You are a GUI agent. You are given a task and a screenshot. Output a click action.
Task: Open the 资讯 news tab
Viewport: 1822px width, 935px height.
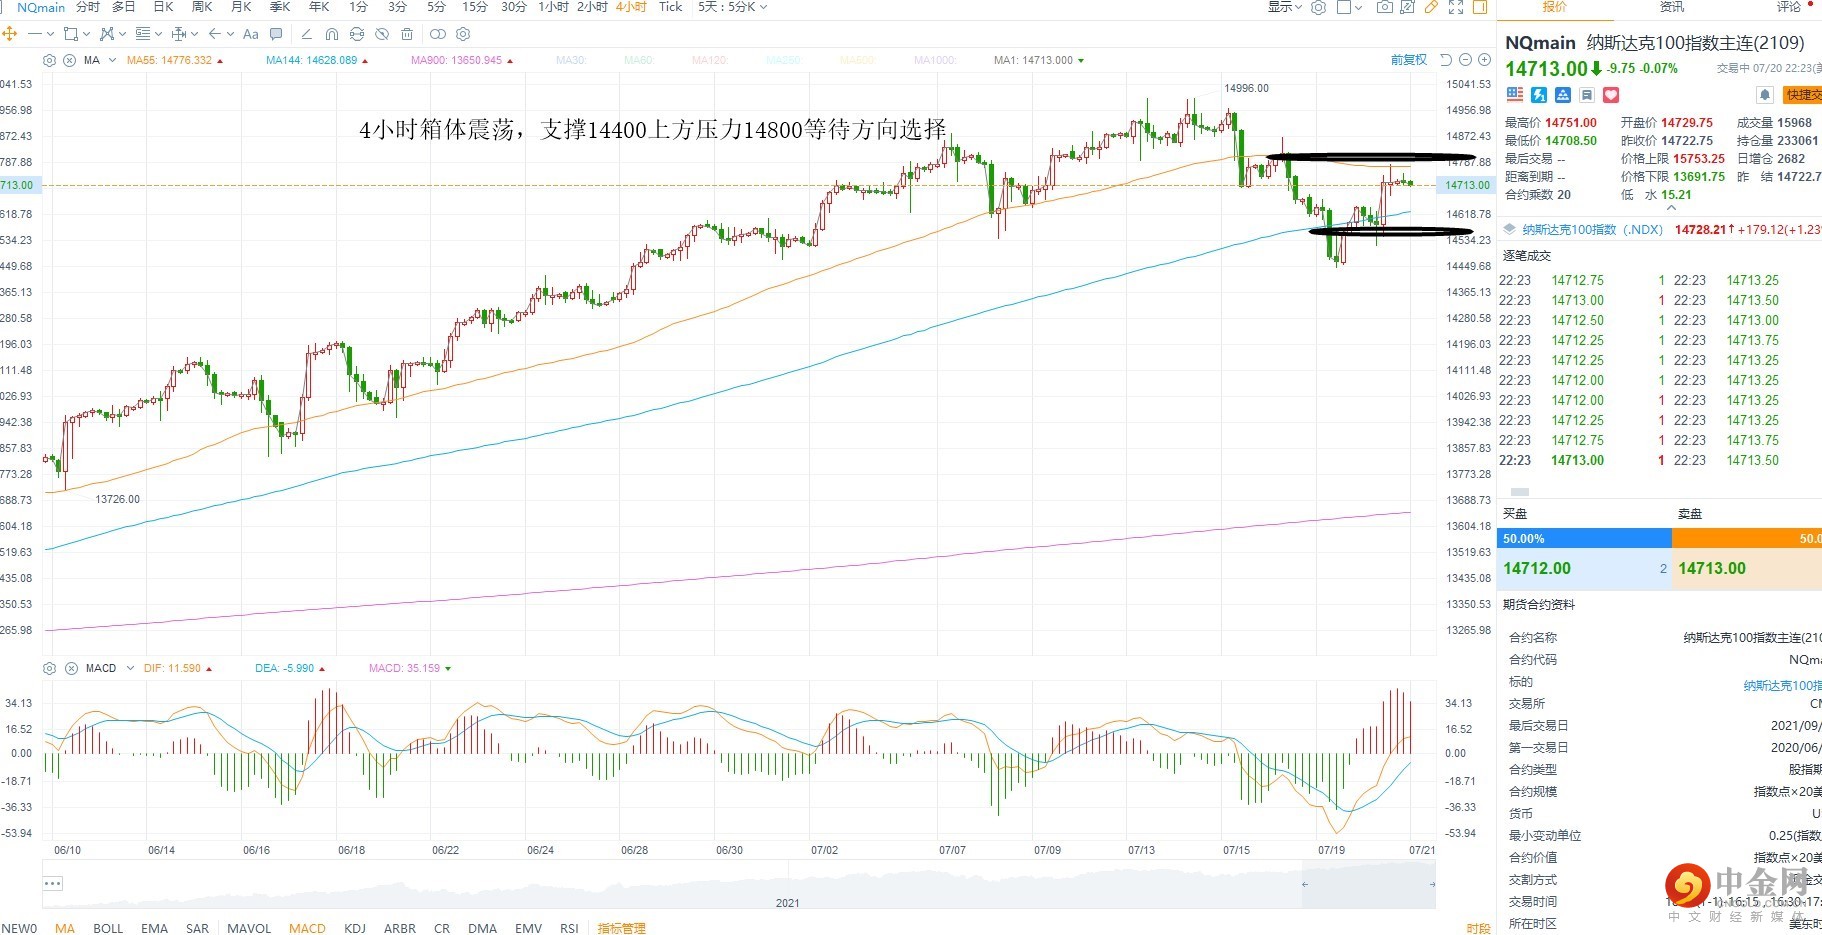[x=1672, y=7]
